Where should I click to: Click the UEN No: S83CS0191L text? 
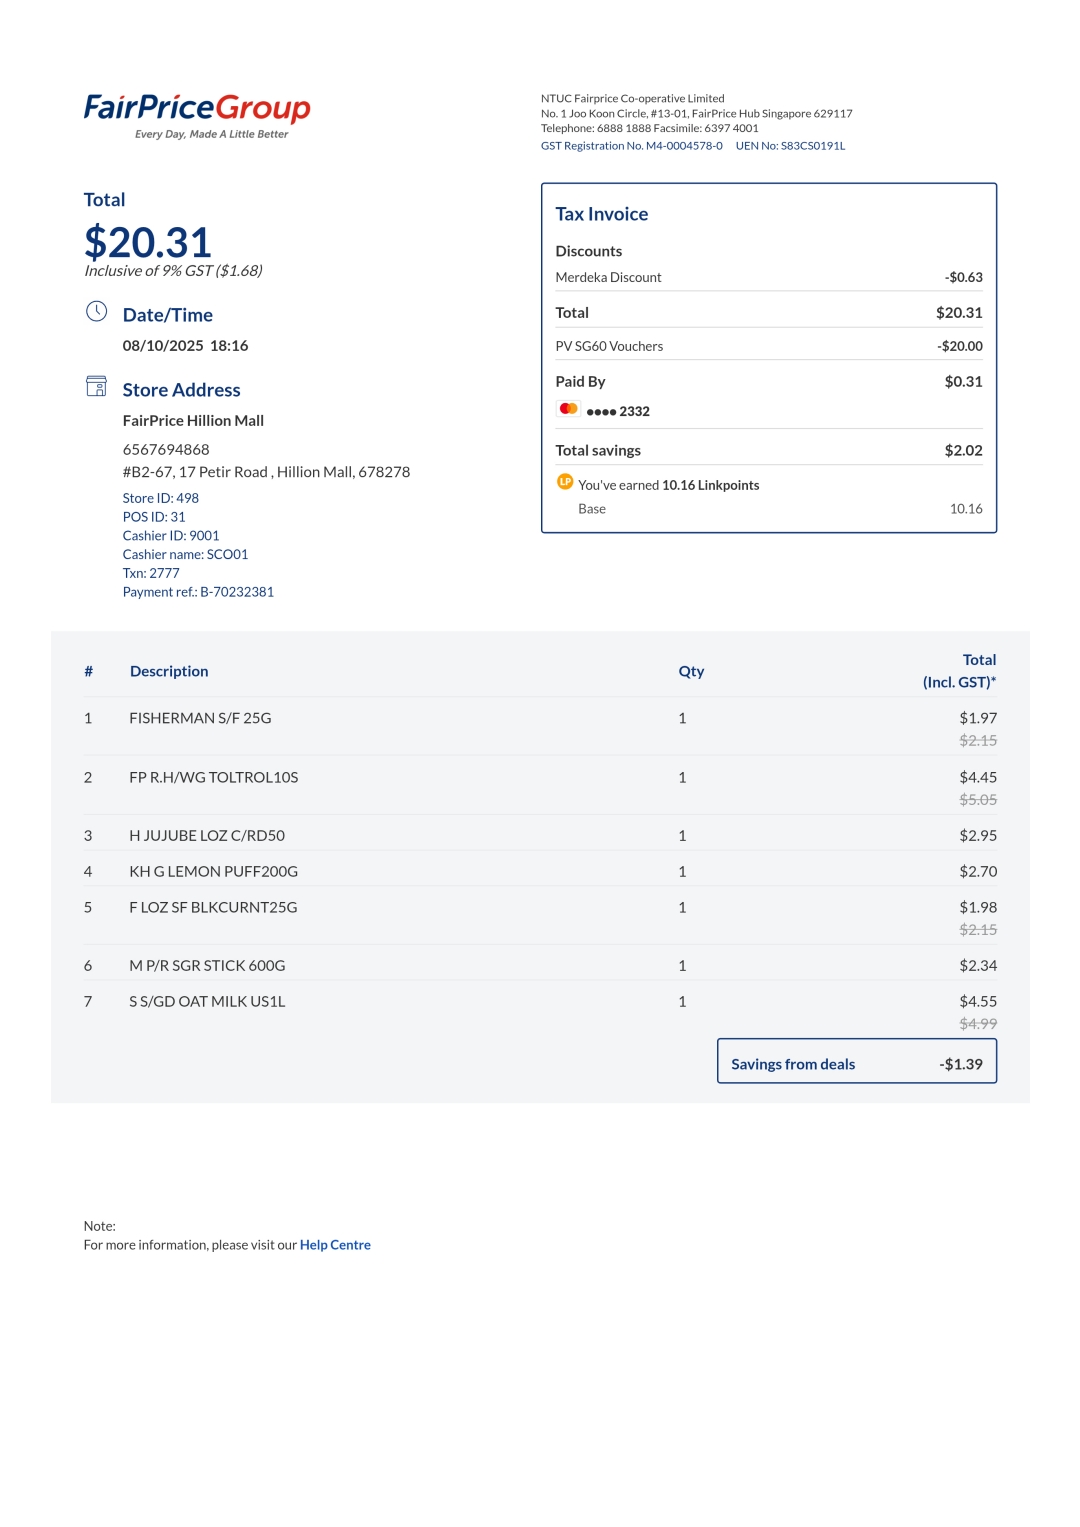[x=790, y=146]
